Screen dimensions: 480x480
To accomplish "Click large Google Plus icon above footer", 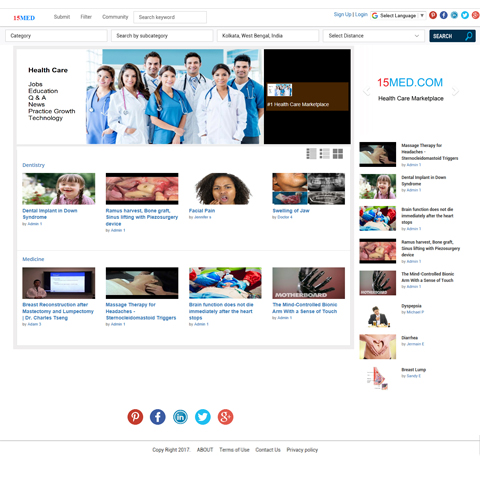I will [225, 417].
